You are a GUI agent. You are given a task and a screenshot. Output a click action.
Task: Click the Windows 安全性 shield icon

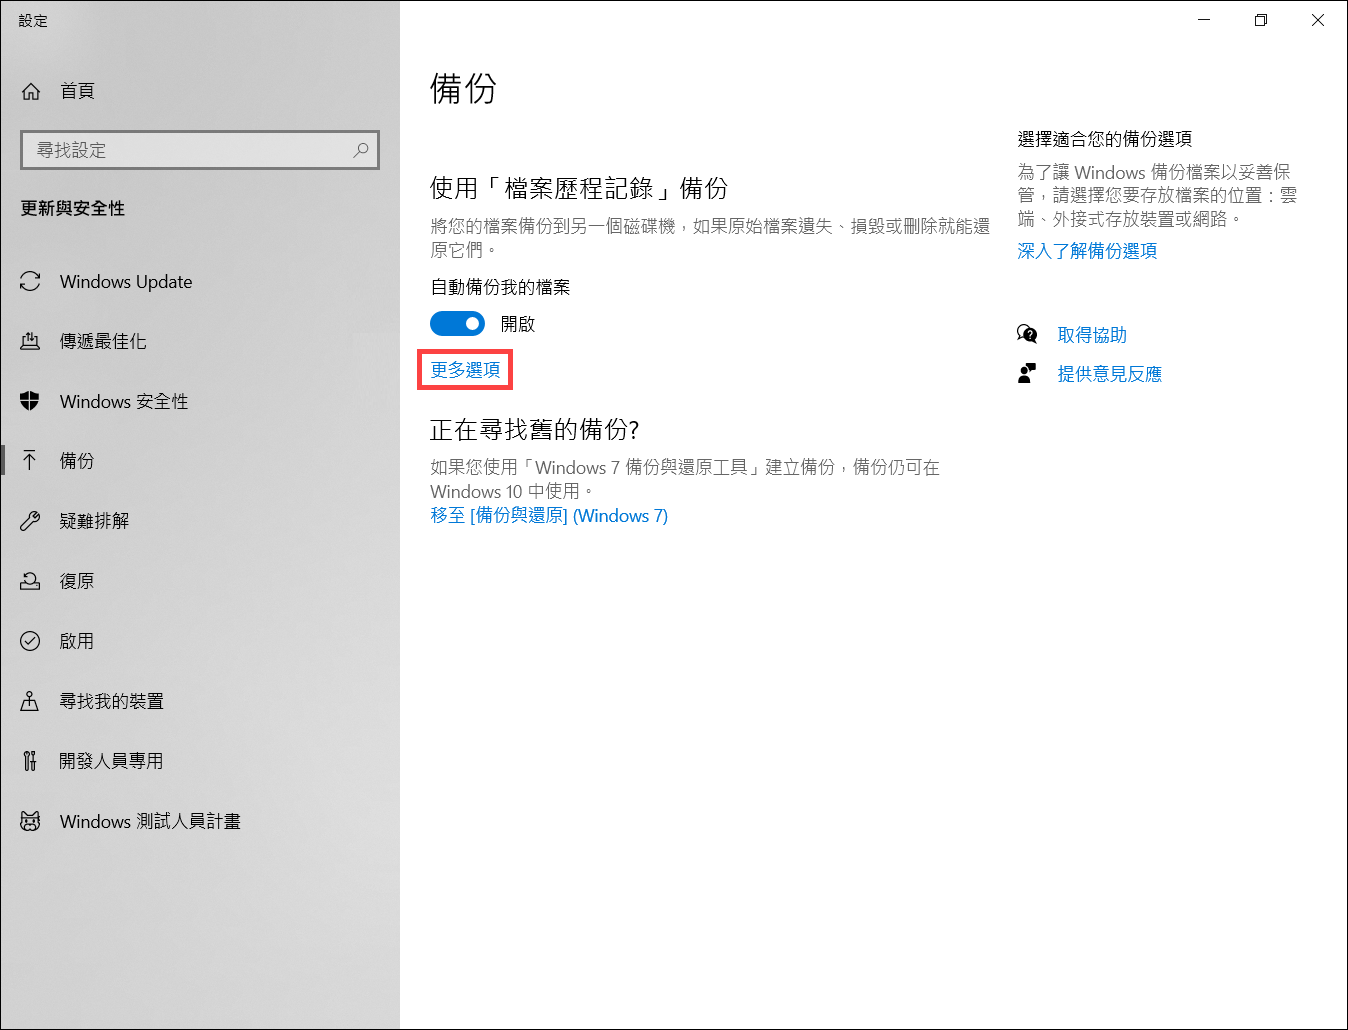click(x=30, y=401)
